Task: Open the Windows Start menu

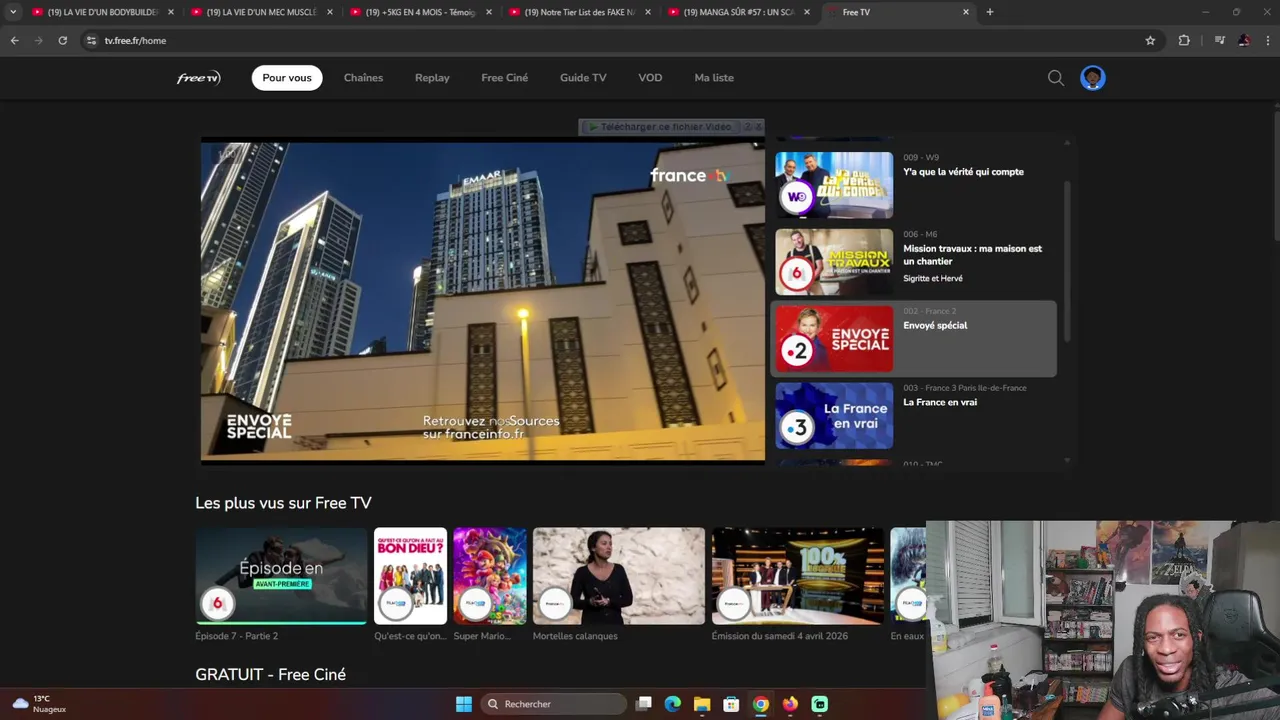Action: point(464,704)
